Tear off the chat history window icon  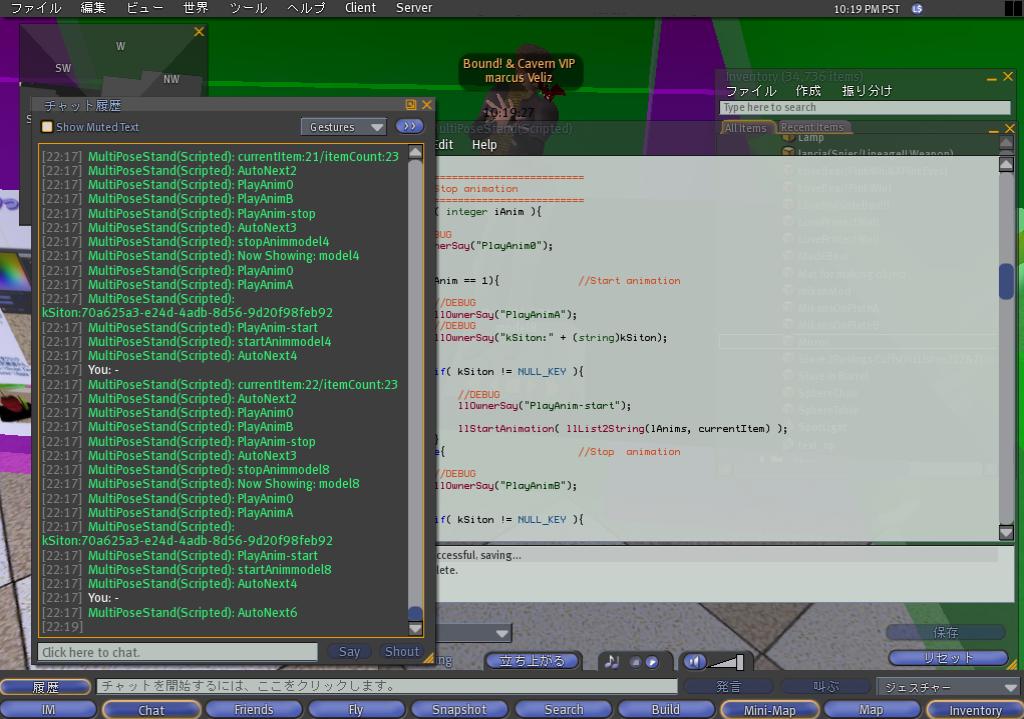[411, 104]
